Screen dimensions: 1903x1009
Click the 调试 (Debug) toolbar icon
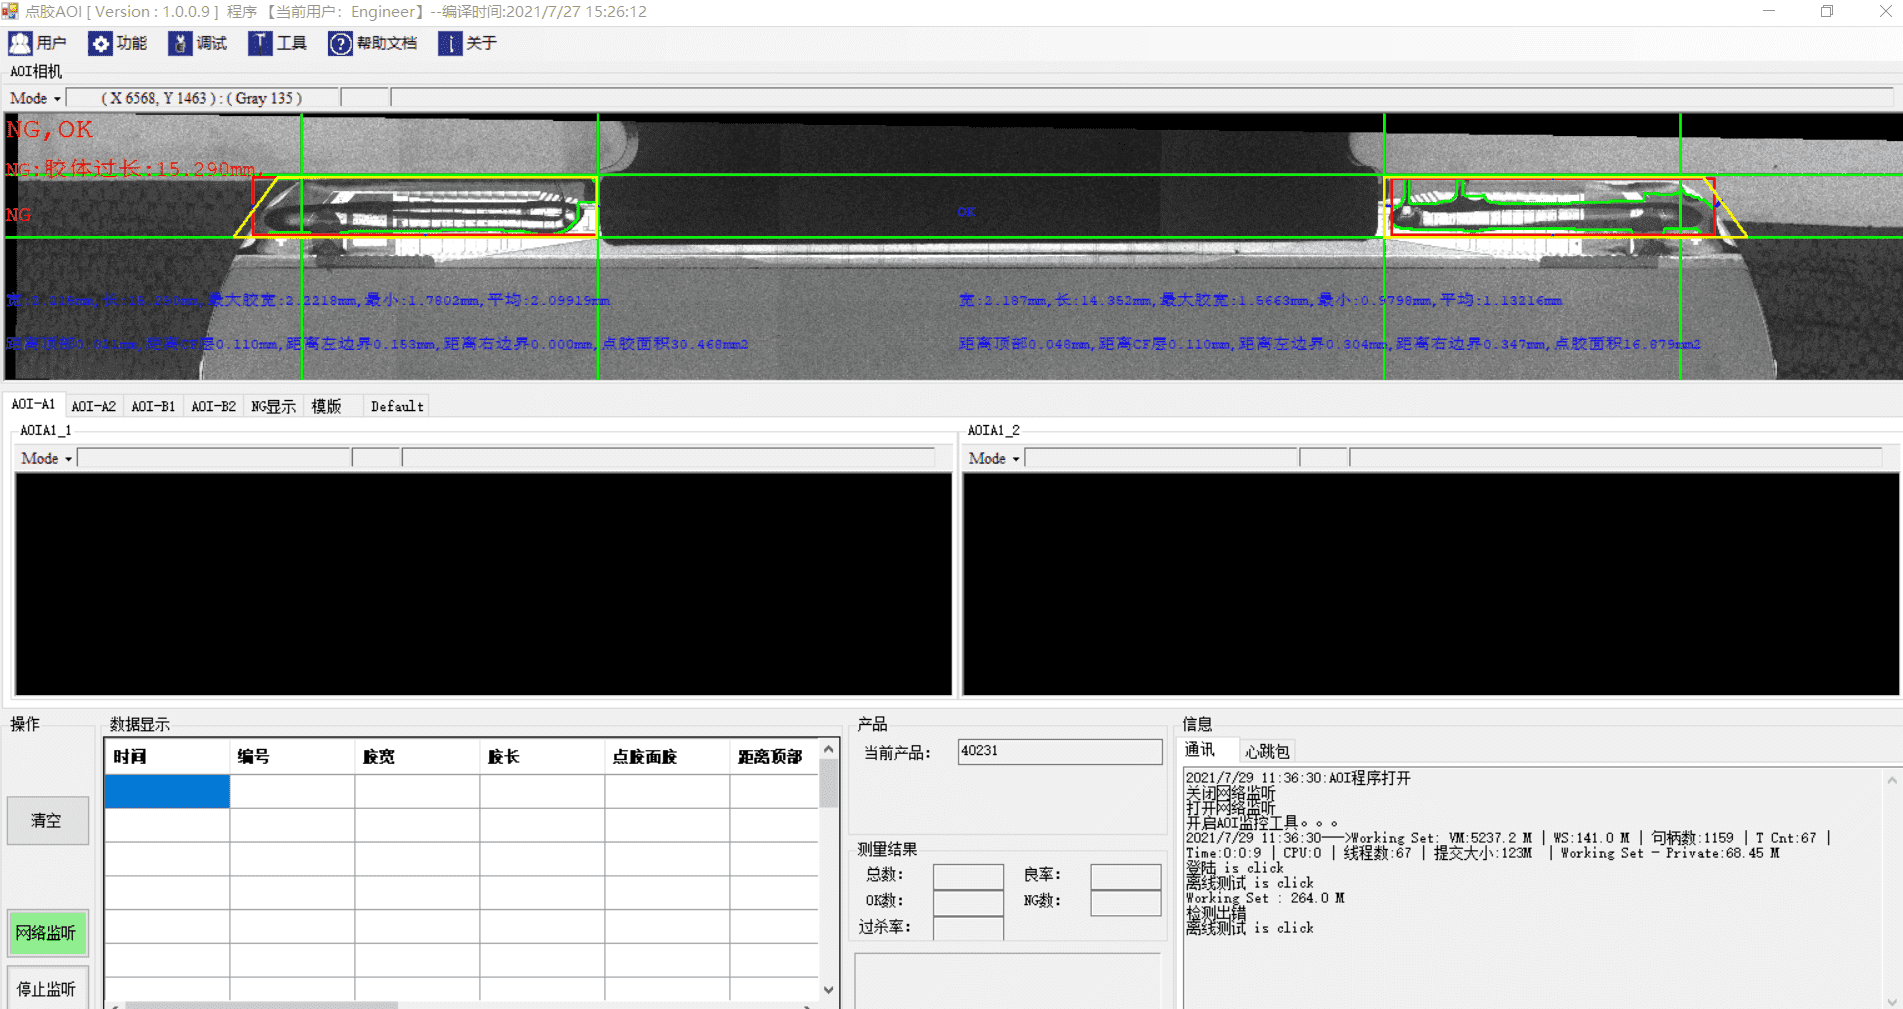180,43
